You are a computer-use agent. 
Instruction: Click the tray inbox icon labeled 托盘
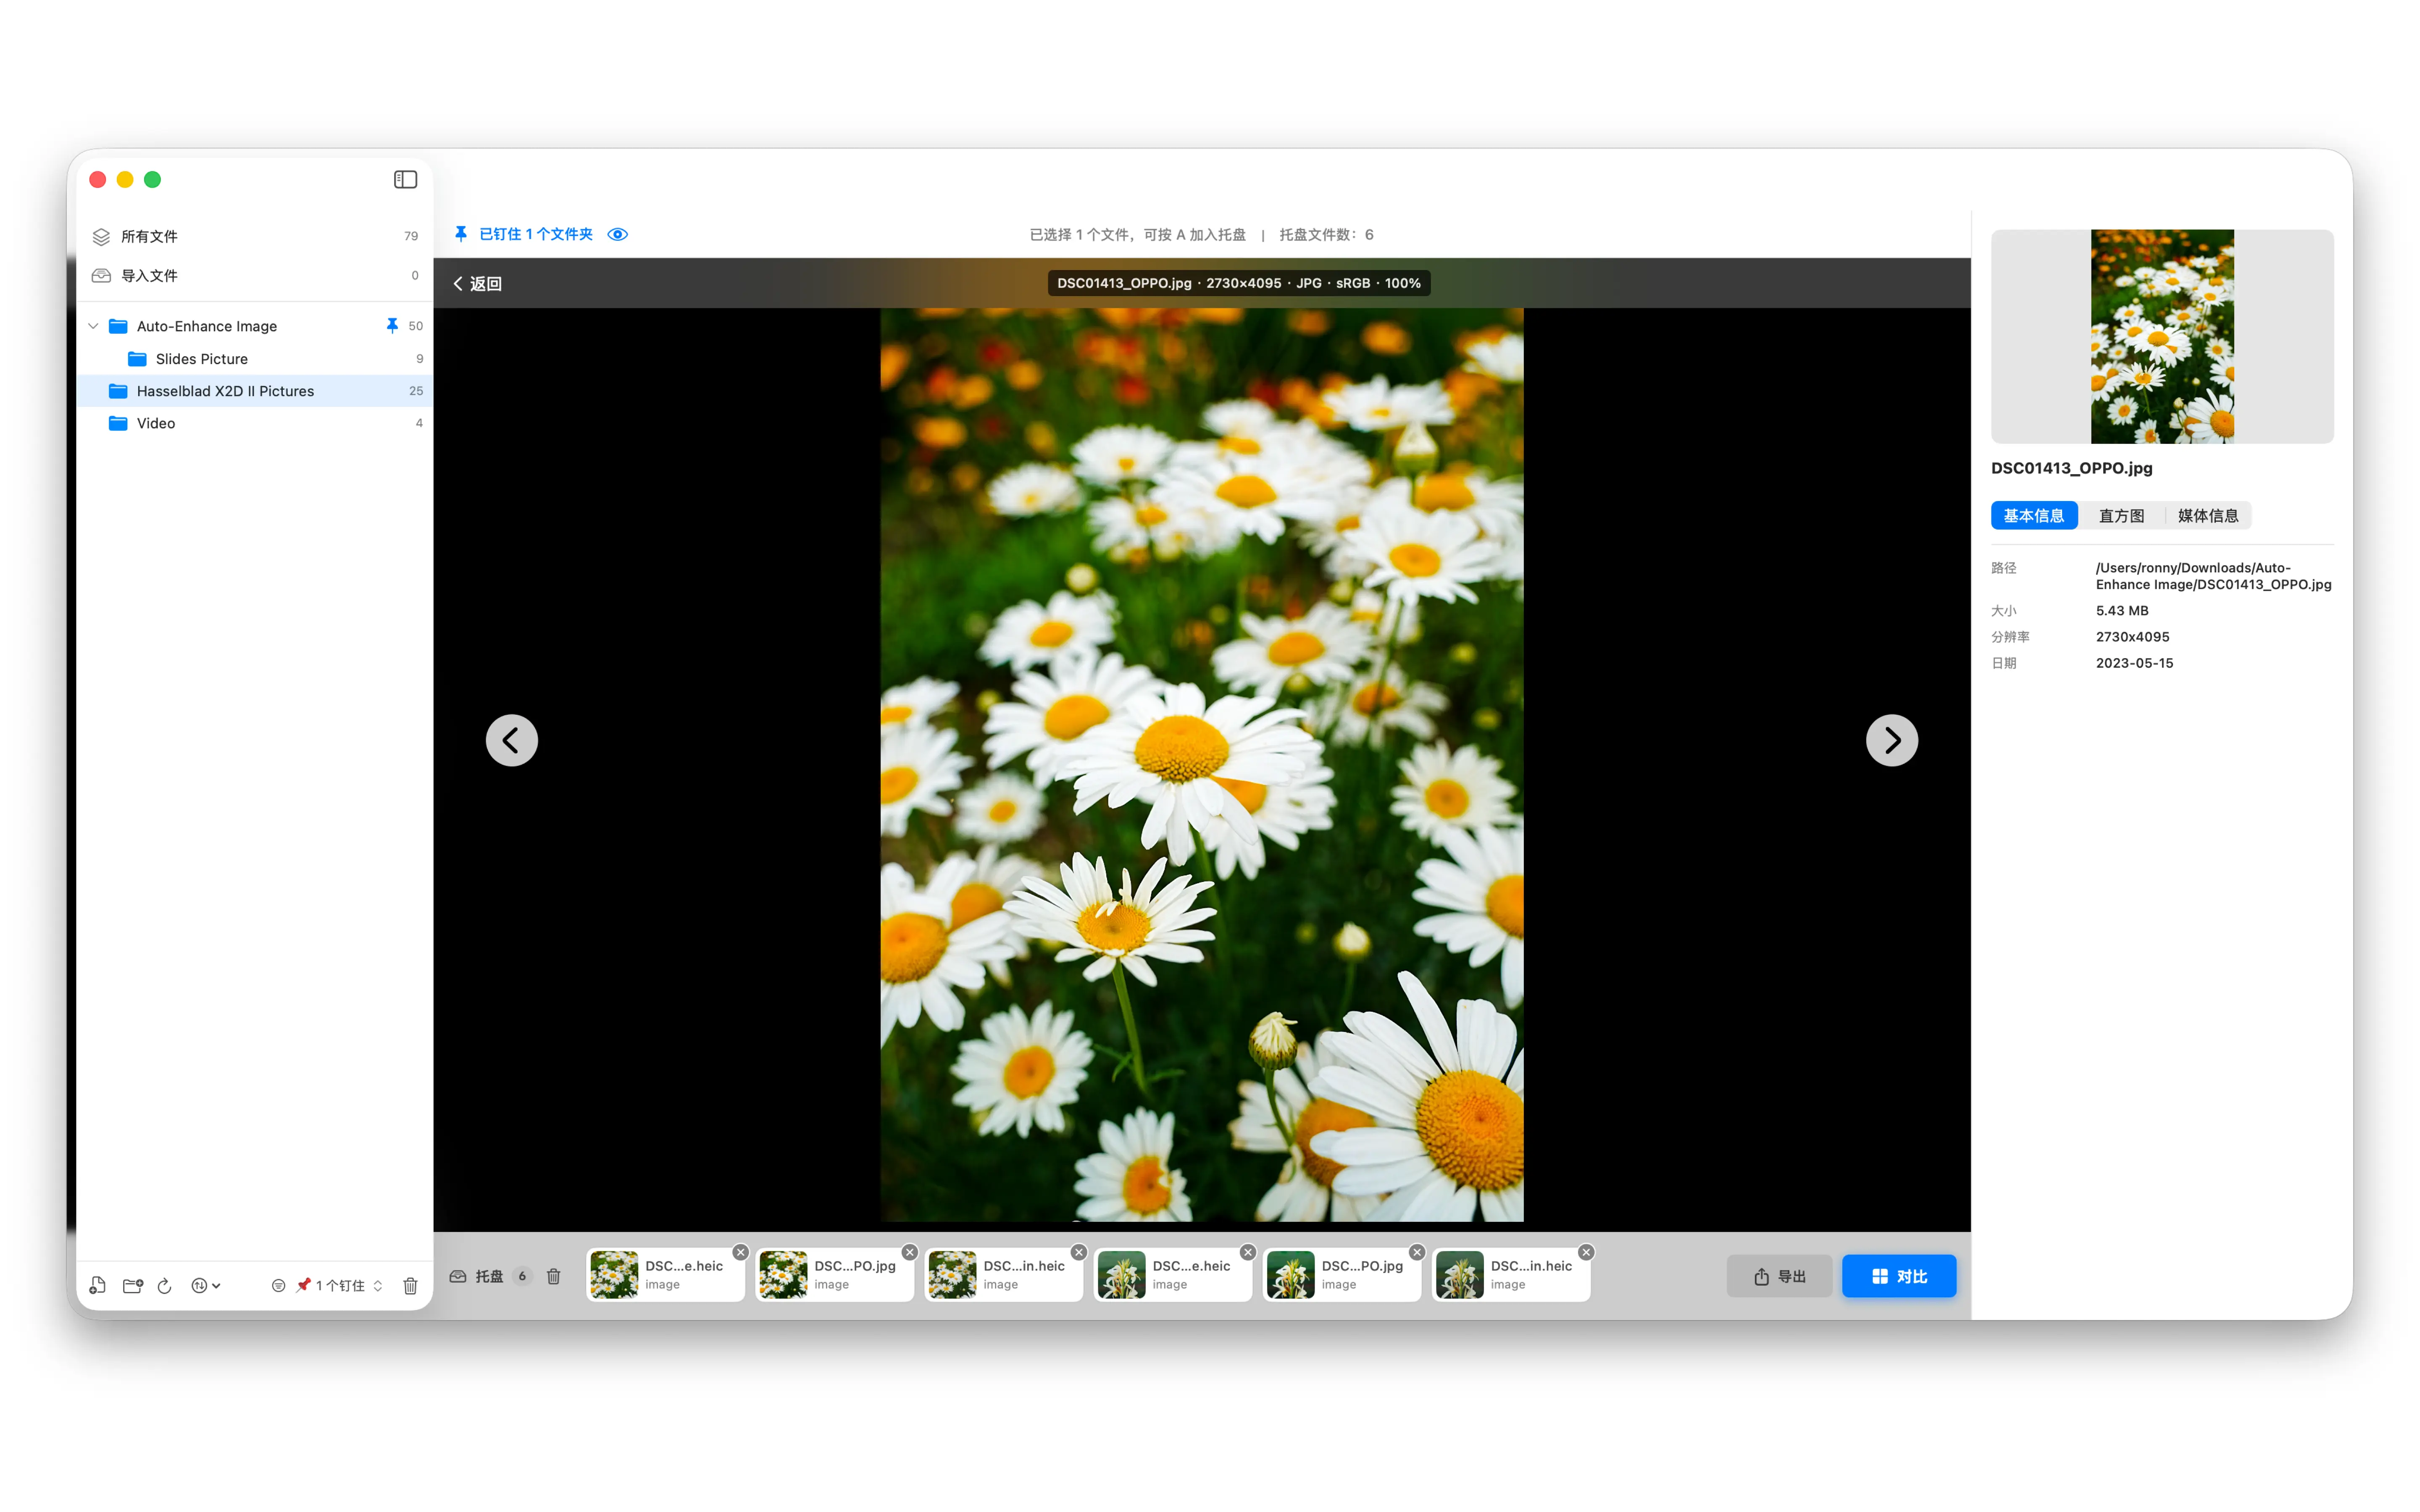click(x=457, y=1276)
